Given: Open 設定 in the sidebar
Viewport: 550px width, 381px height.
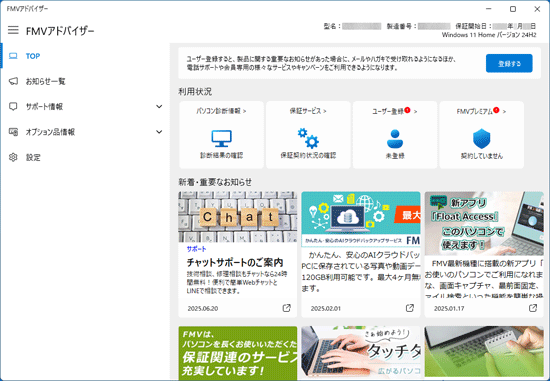Looking at the screenshot, I should 85,157.
